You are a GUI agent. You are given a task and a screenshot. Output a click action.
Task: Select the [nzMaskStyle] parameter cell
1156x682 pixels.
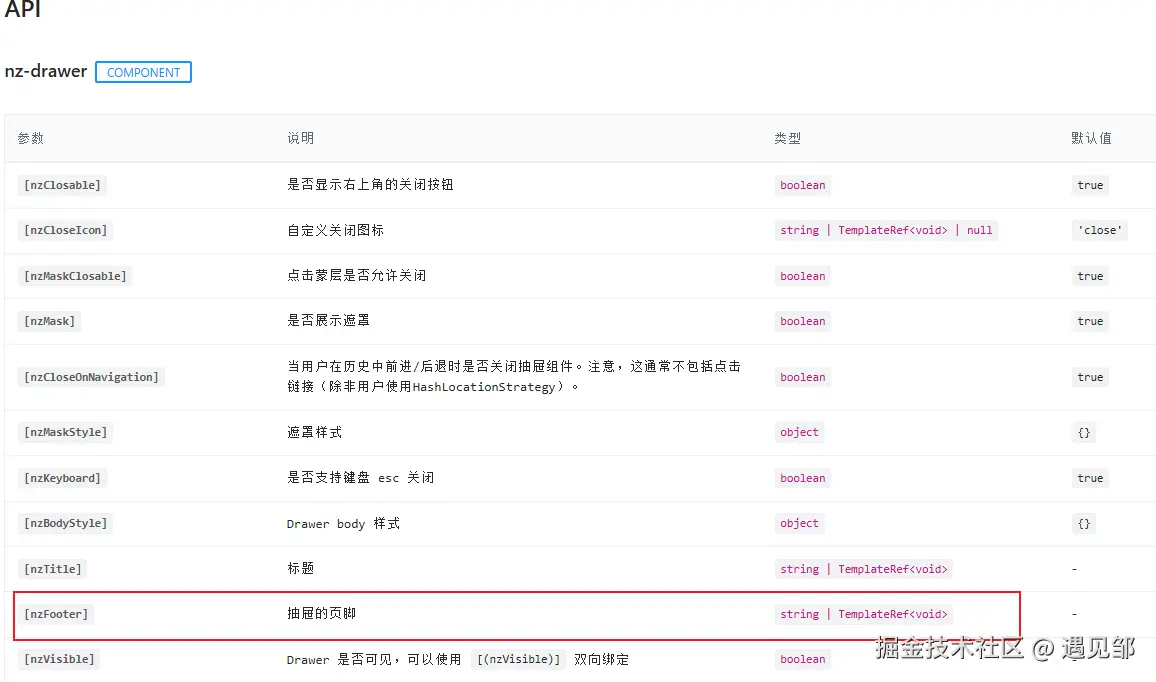click(x=65, y=432)
